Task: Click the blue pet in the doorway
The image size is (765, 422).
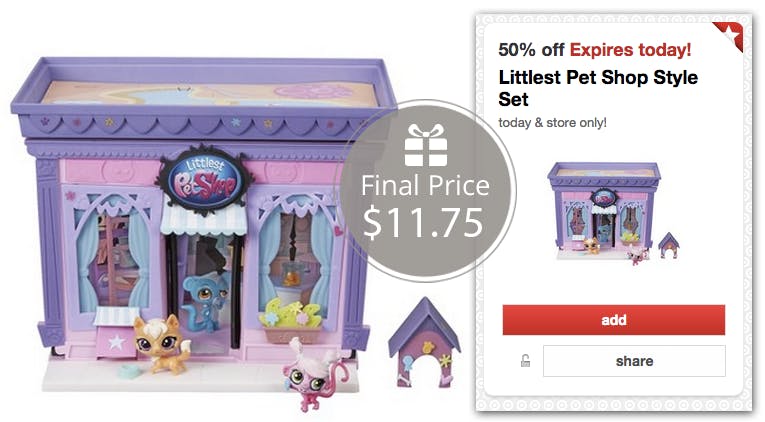Action: pyautogui.click(x=204, y=302)
